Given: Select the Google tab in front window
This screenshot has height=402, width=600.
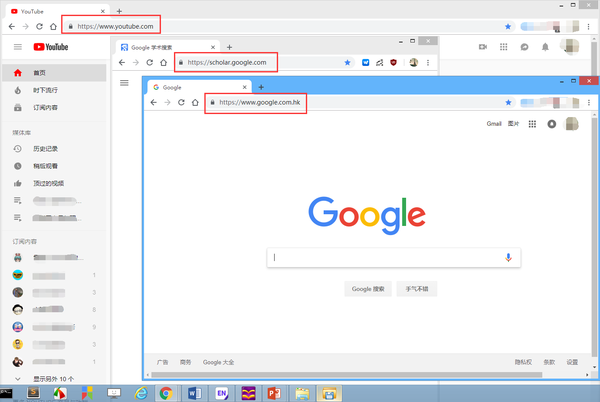Looking at the screenshot, I should pyautogui.click(x=199, y=88).
